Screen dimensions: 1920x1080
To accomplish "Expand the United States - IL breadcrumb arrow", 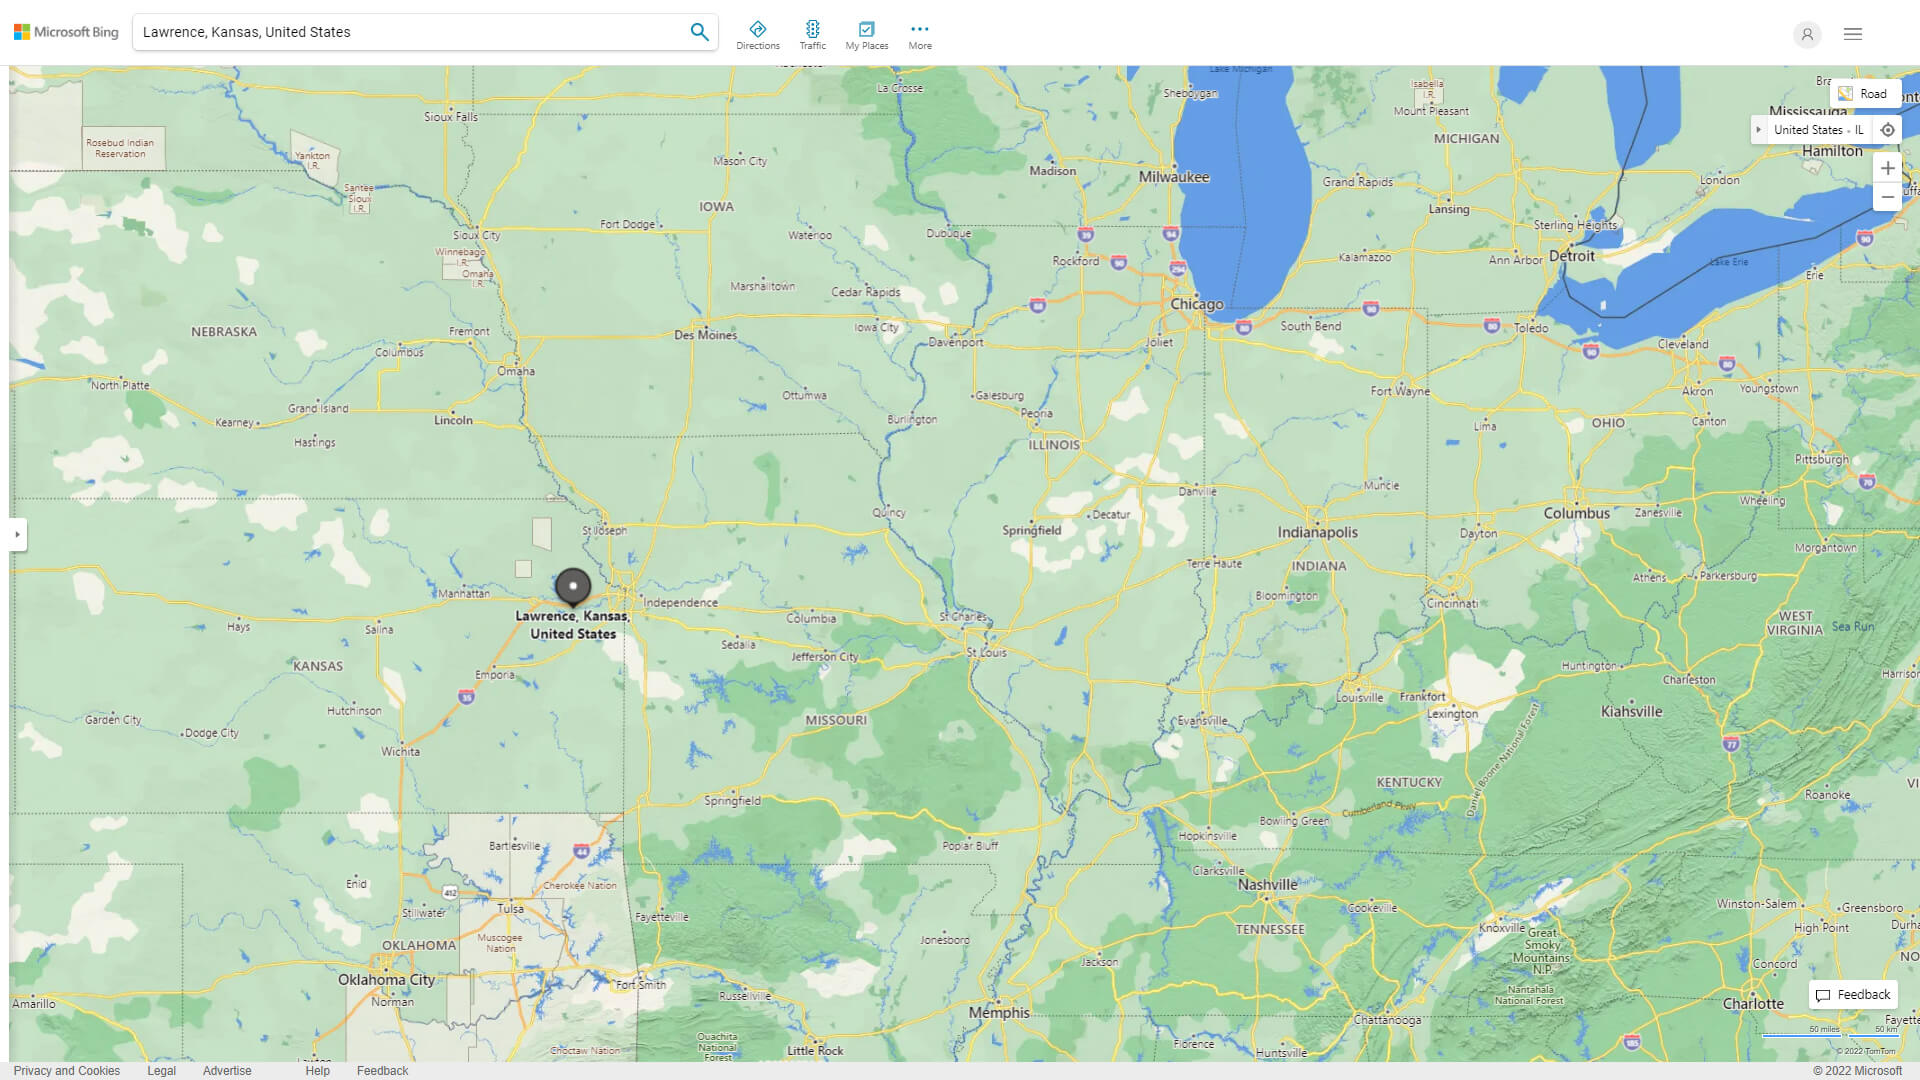I will [1760, 130].
